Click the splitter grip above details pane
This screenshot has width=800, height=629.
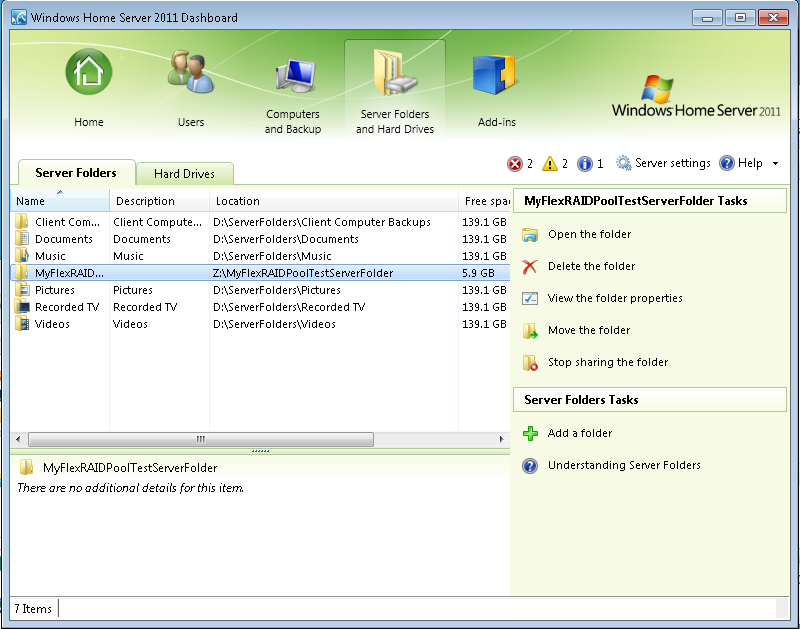pyautogui.click(x=260, y=451)
